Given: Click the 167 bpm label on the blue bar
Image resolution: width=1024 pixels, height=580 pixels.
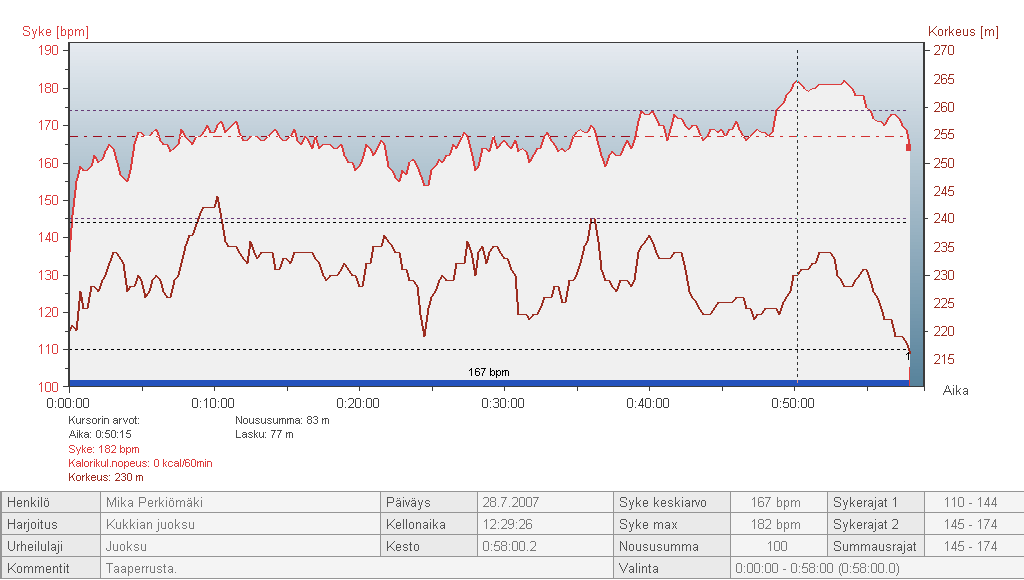Looking at the screenshot, I should click(x=488, y=373).
